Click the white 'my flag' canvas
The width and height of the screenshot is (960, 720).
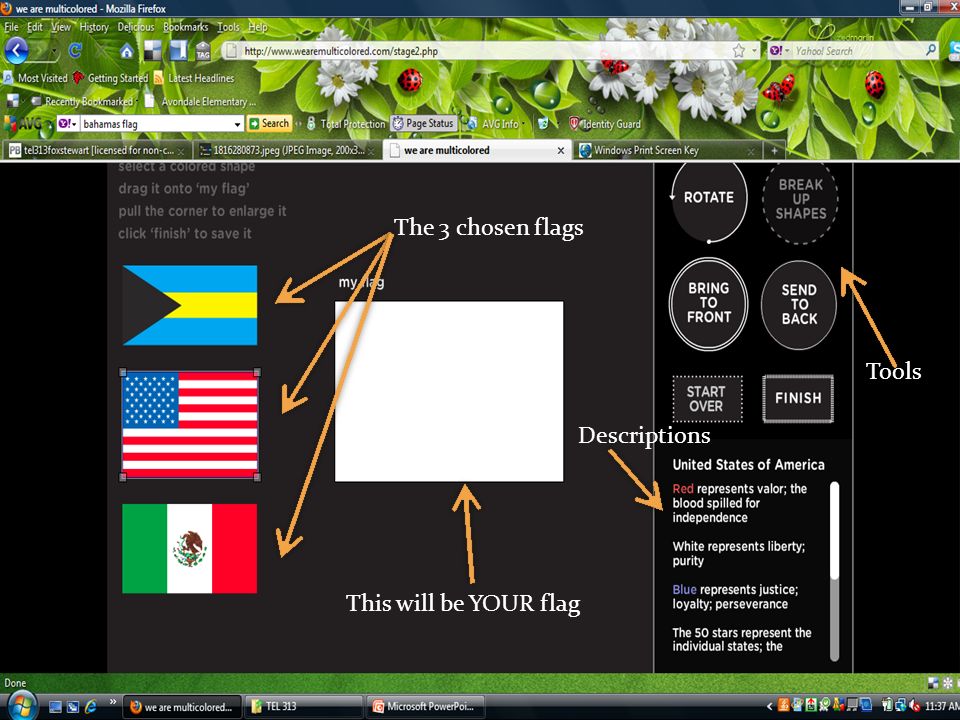point(449,391)
